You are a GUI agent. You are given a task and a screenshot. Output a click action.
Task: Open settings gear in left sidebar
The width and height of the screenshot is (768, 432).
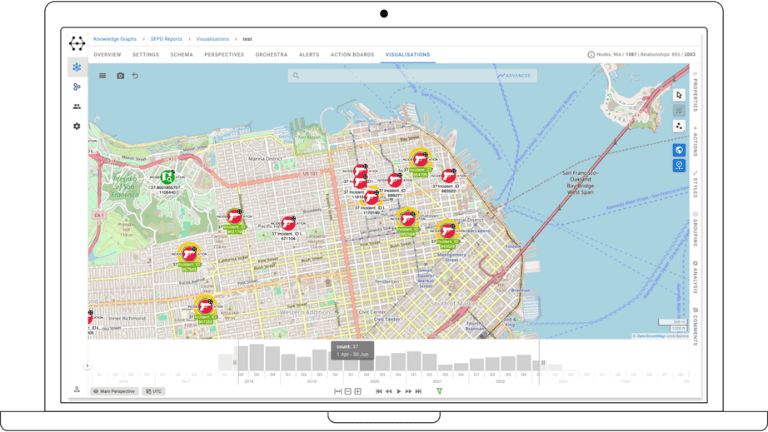(x=77, y=126)
